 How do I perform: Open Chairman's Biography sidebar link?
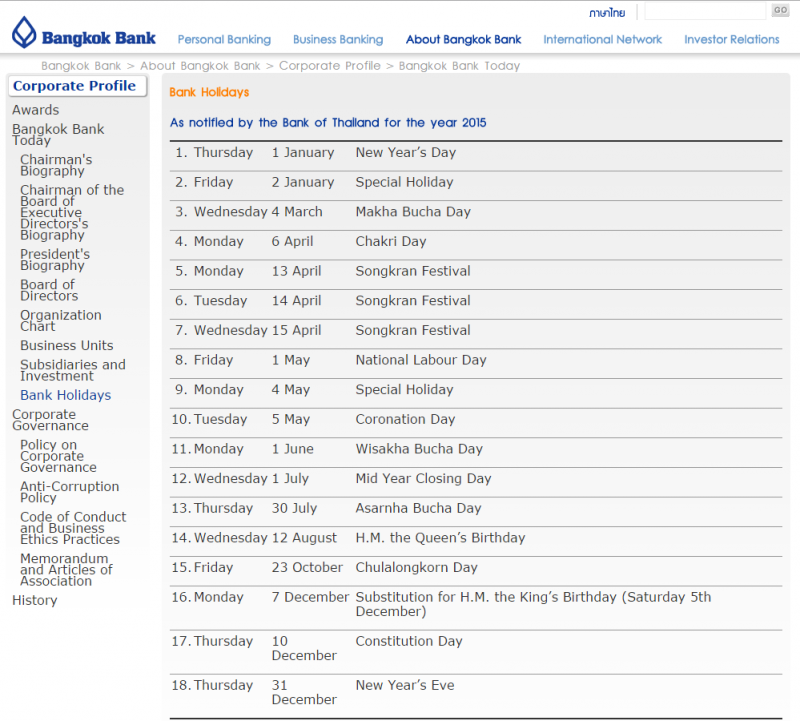point(56,165)
